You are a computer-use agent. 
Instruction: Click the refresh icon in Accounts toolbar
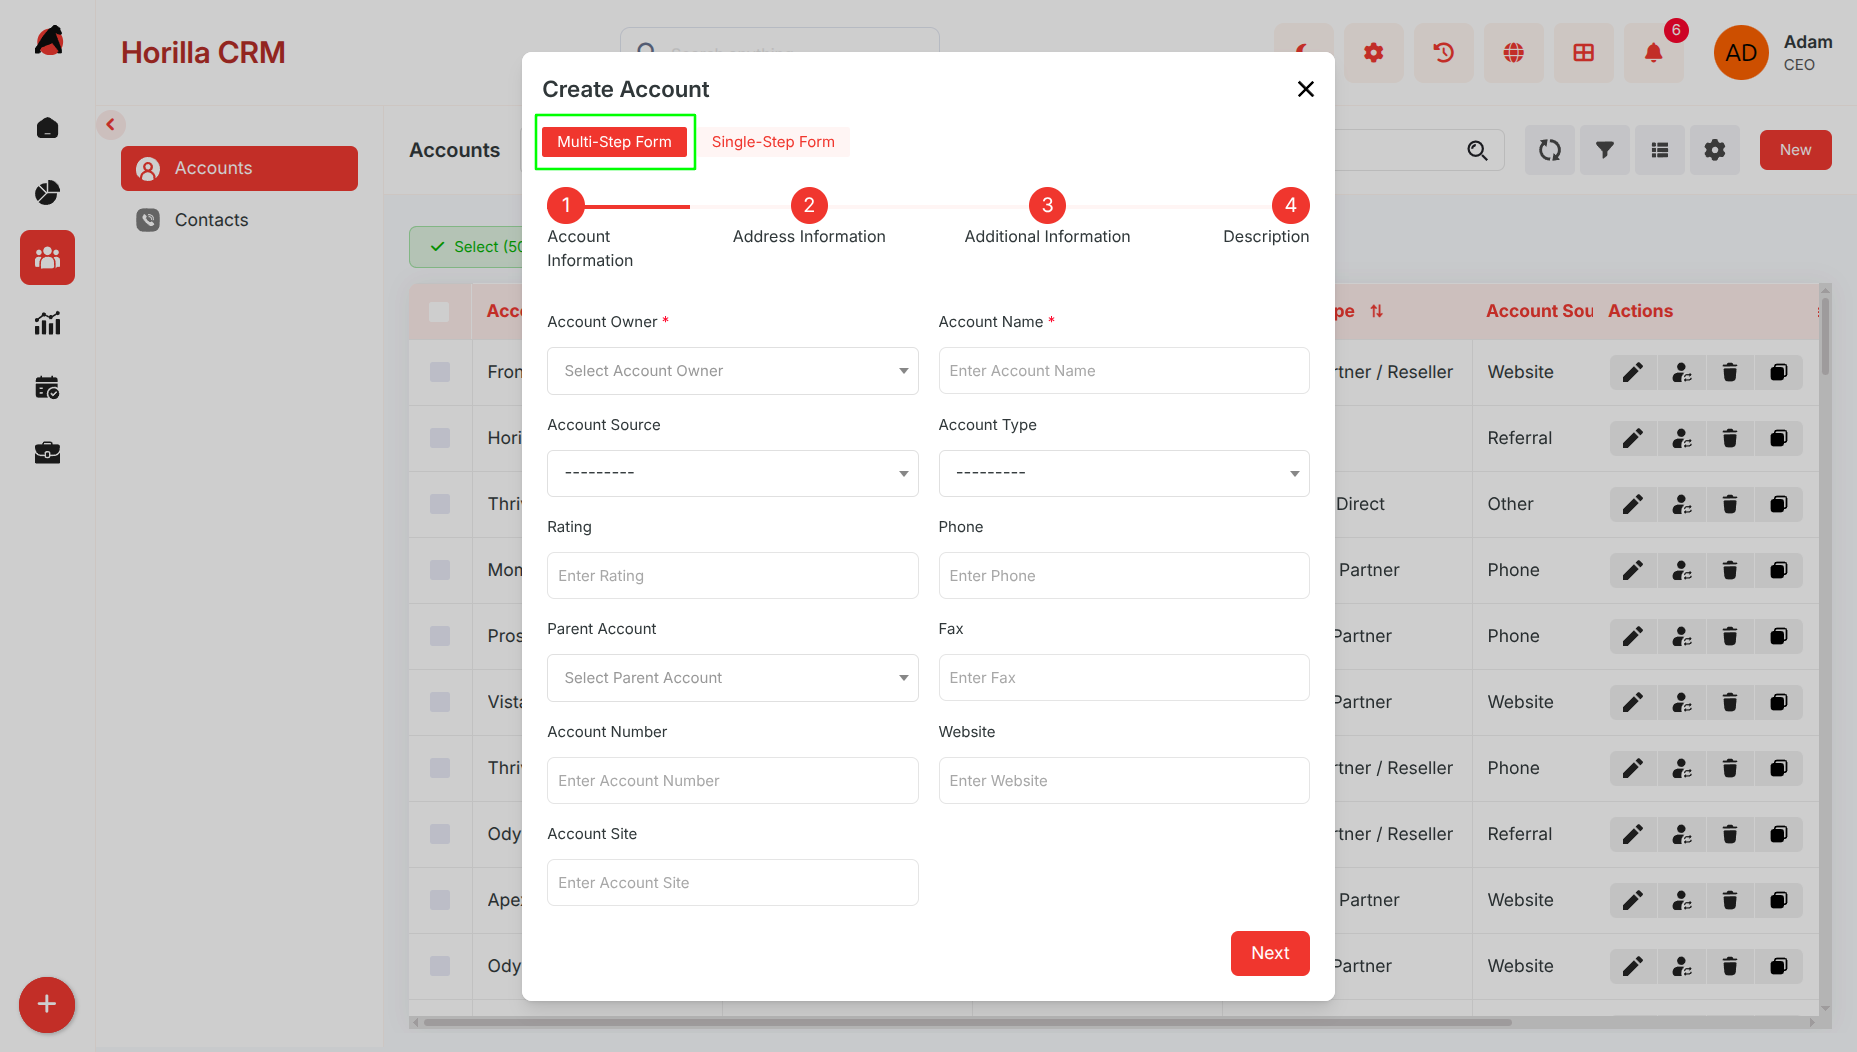click(1549, 150)
